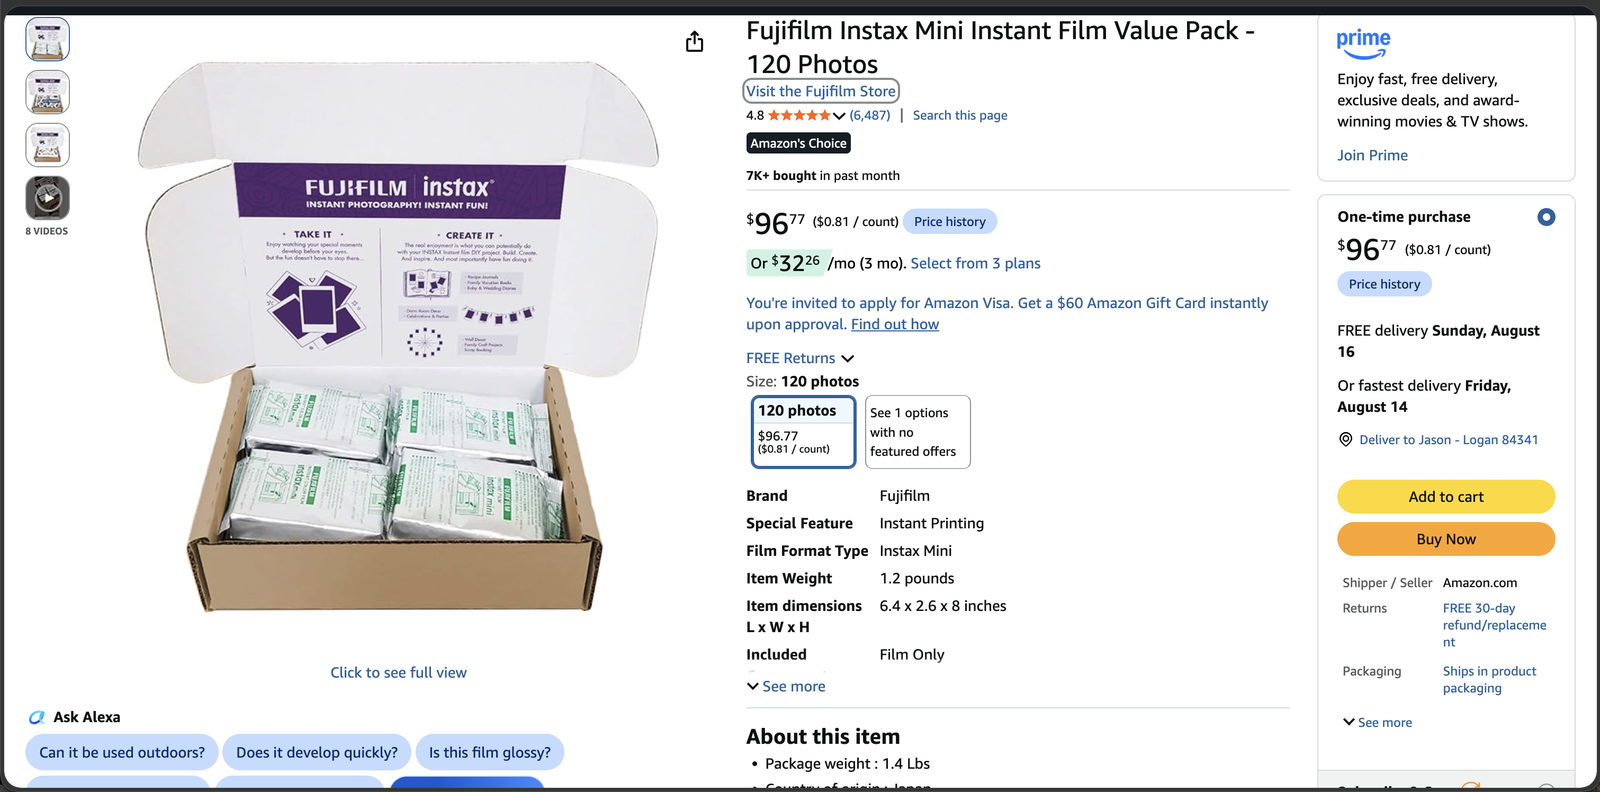Click the Buy Now button
The width and height of the screenshot is (1600, 792).
coord(1446,539)
